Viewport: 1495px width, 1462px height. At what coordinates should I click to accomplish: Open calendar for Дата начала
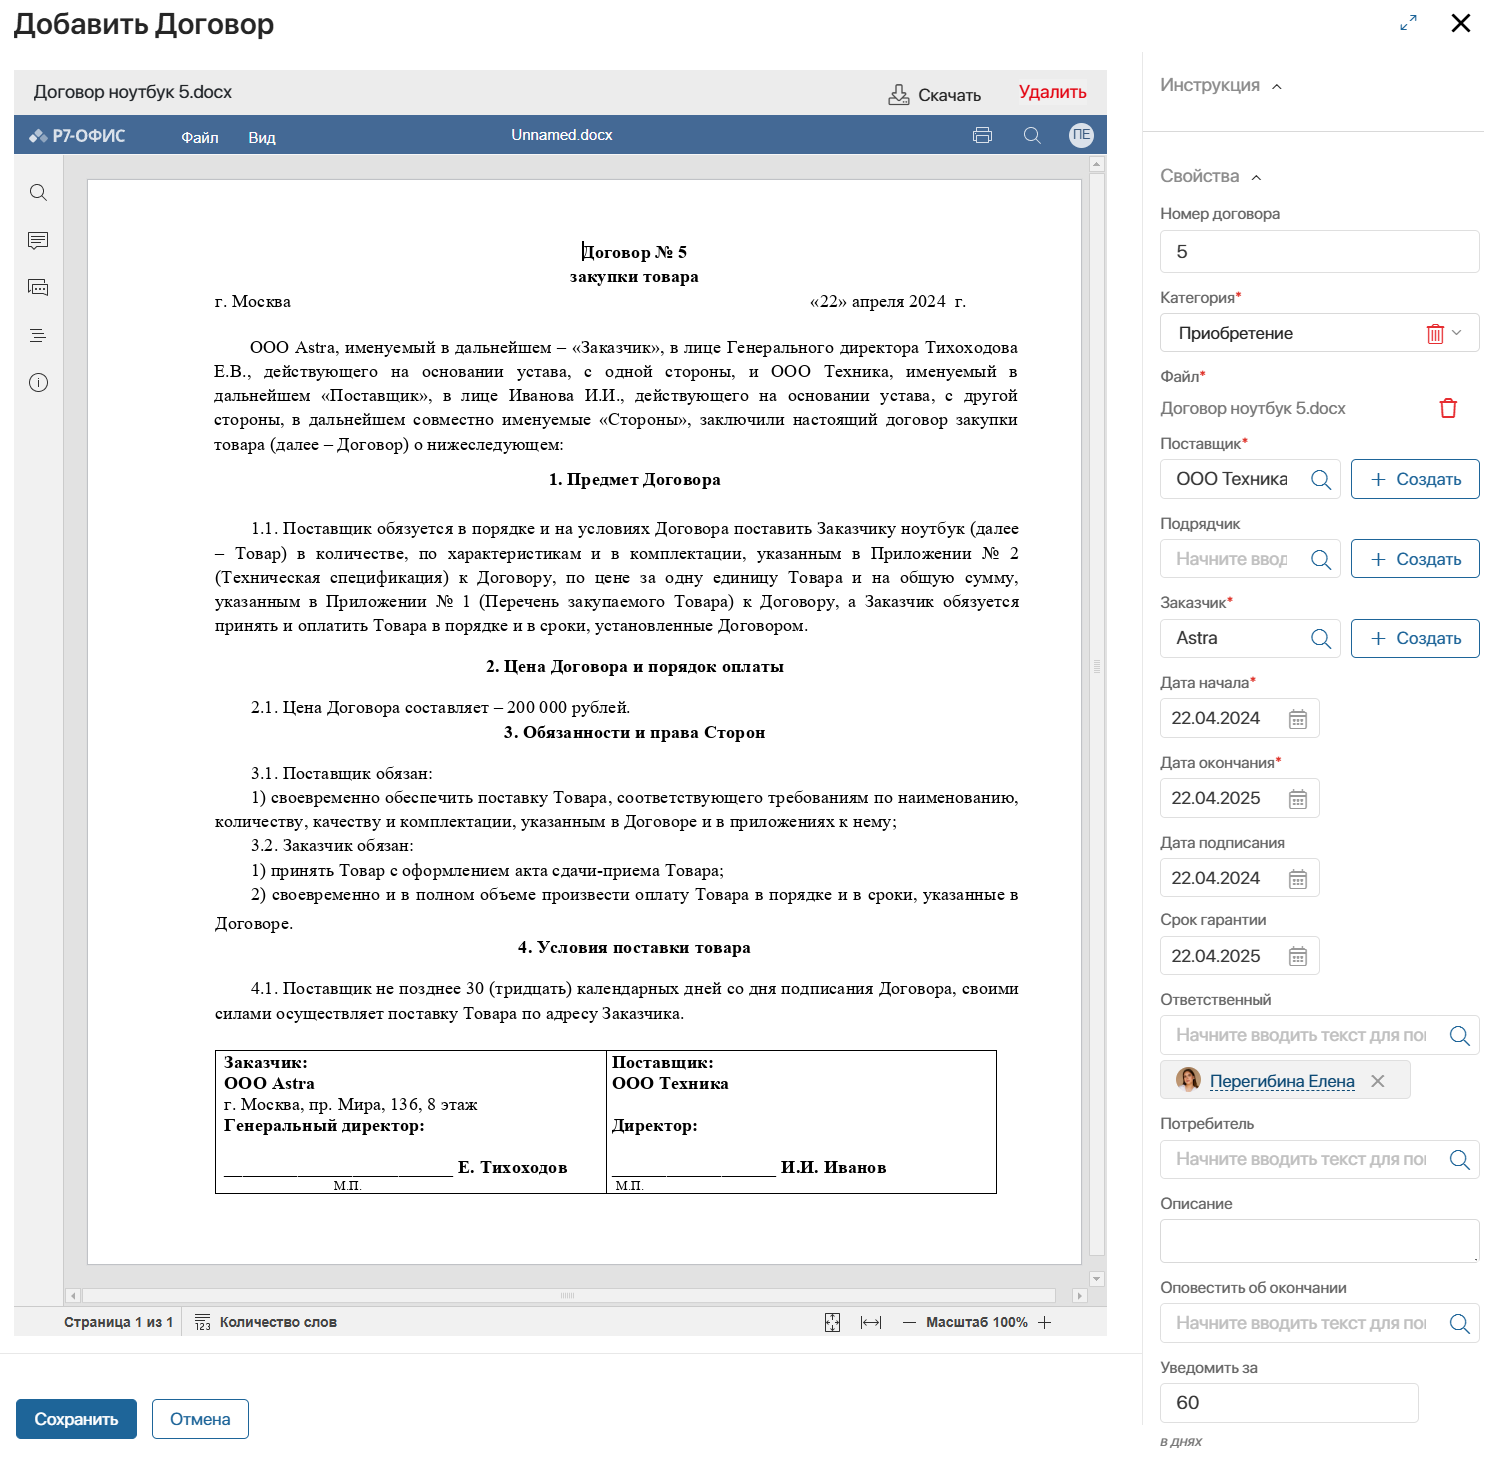[1298, 719]
